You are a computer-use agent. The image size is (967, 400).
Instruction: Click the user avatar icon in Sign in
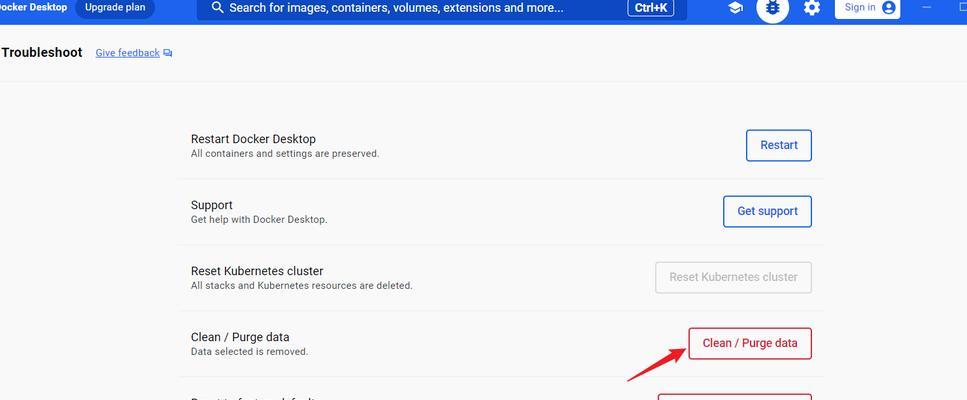tap(888, 8)
